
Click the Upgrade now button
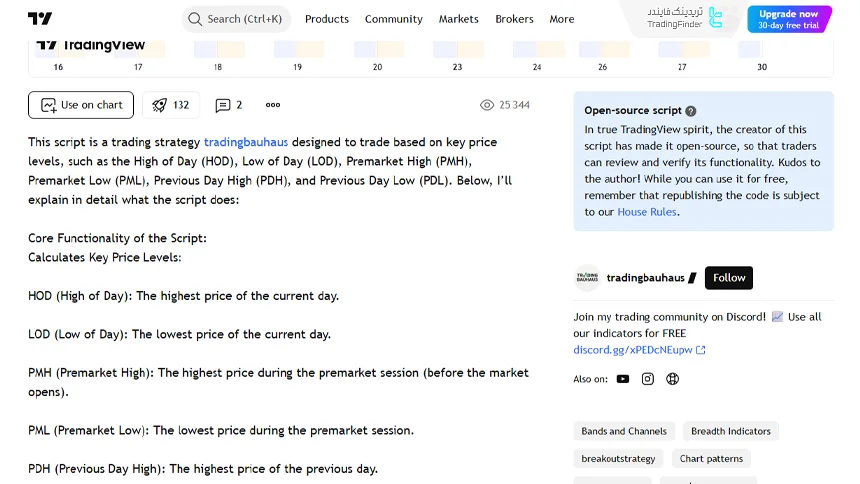point(789,19)
